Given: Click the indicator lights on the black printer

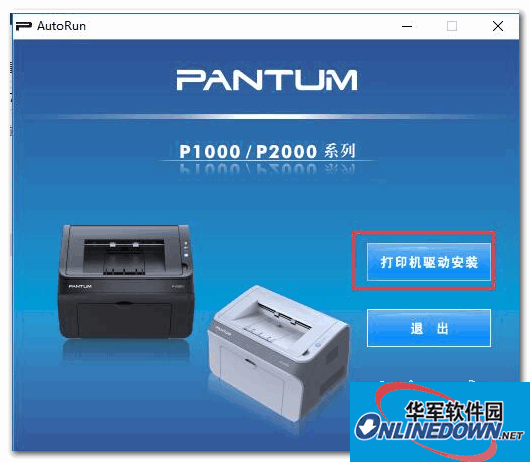Looking at the screenshot, I should (x=186, y=250).
